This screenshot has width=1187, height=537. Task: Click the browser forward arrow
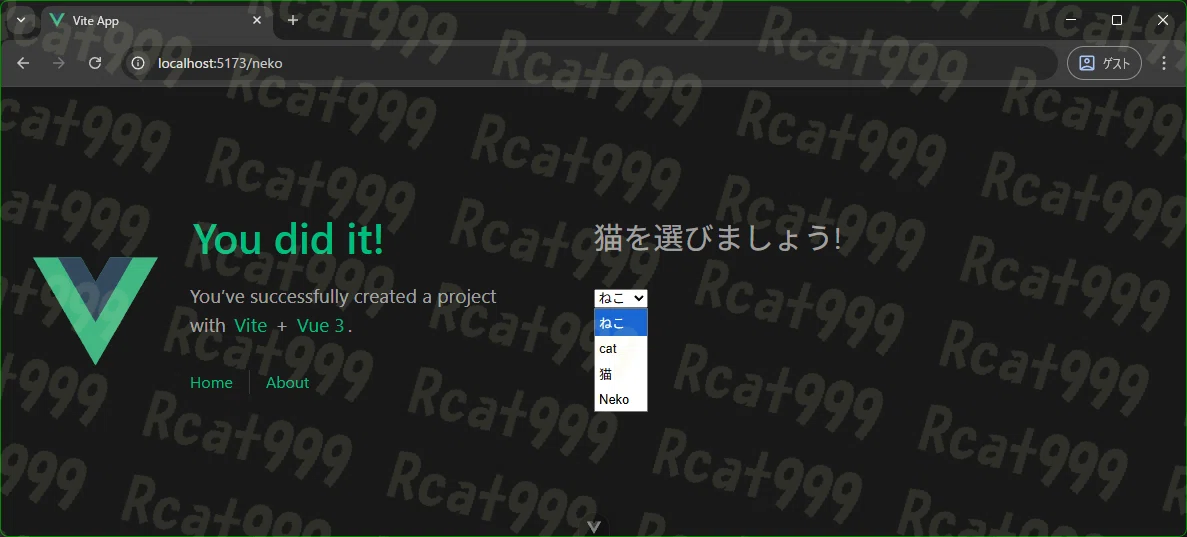(x=58, y=63)
